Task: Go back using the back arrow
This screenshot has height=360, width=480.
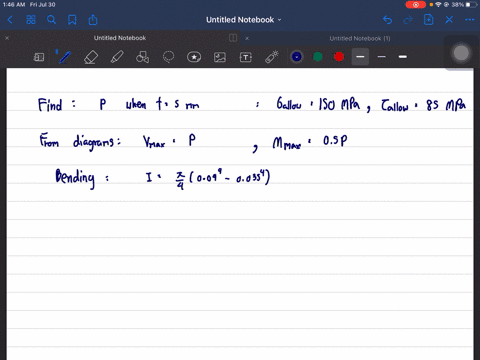Action: pos(10,20)
